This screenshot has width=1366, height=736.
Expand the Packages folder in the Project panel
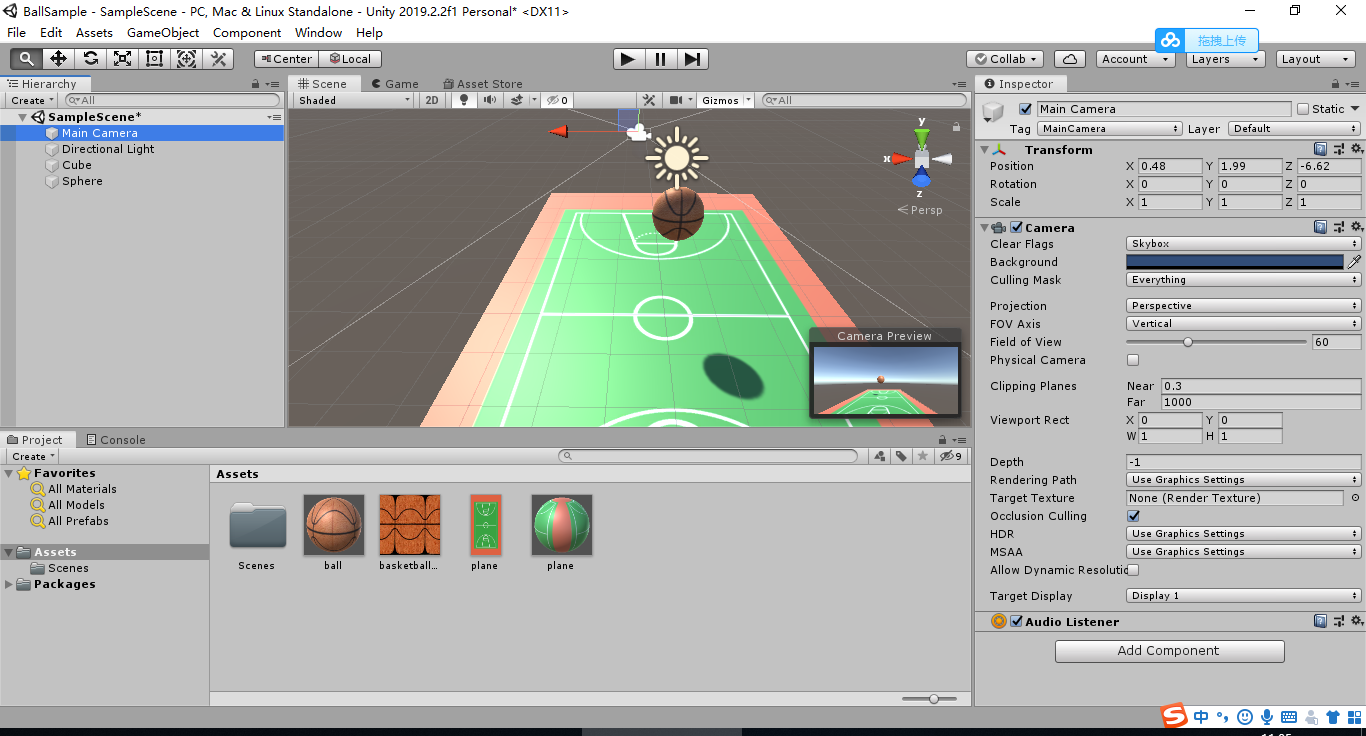point(8,584)
